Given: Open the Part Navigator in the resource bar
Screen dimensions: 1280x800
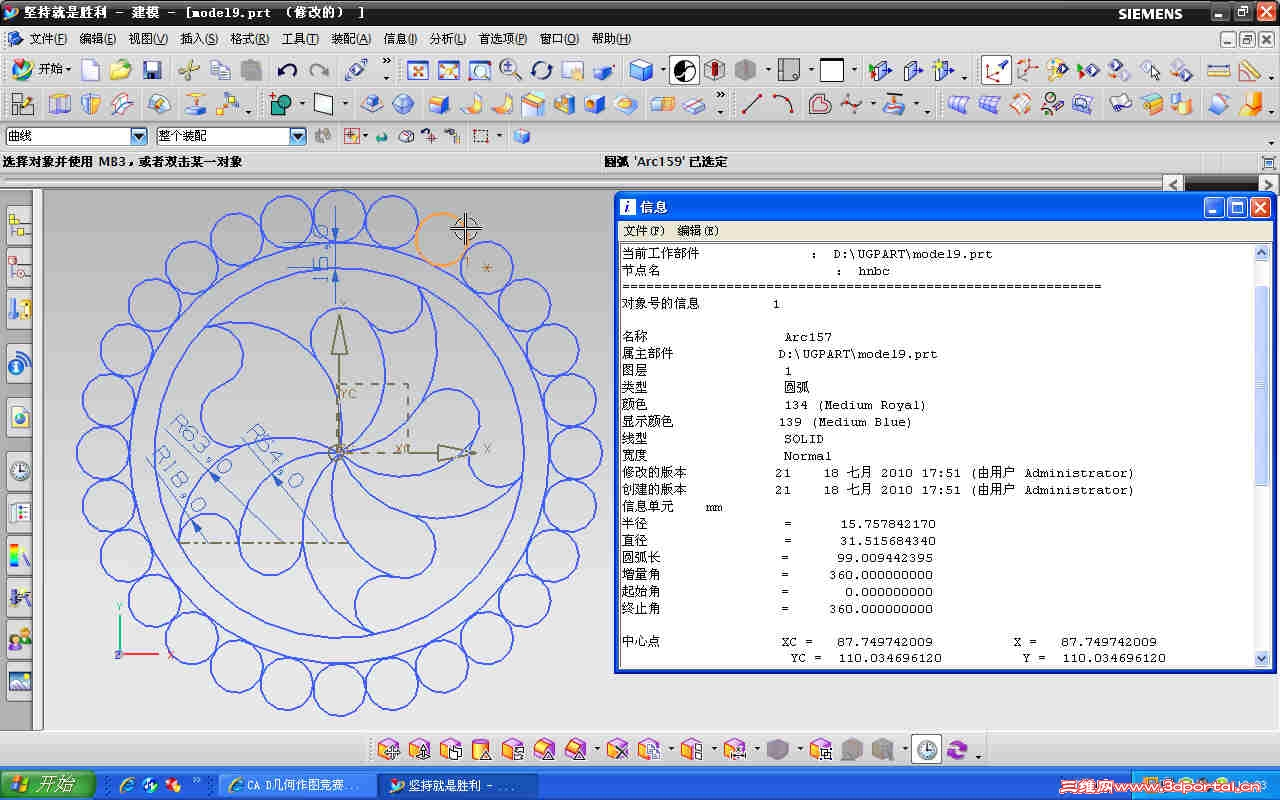Looking at the screenshot, I should tap(19, 308).
